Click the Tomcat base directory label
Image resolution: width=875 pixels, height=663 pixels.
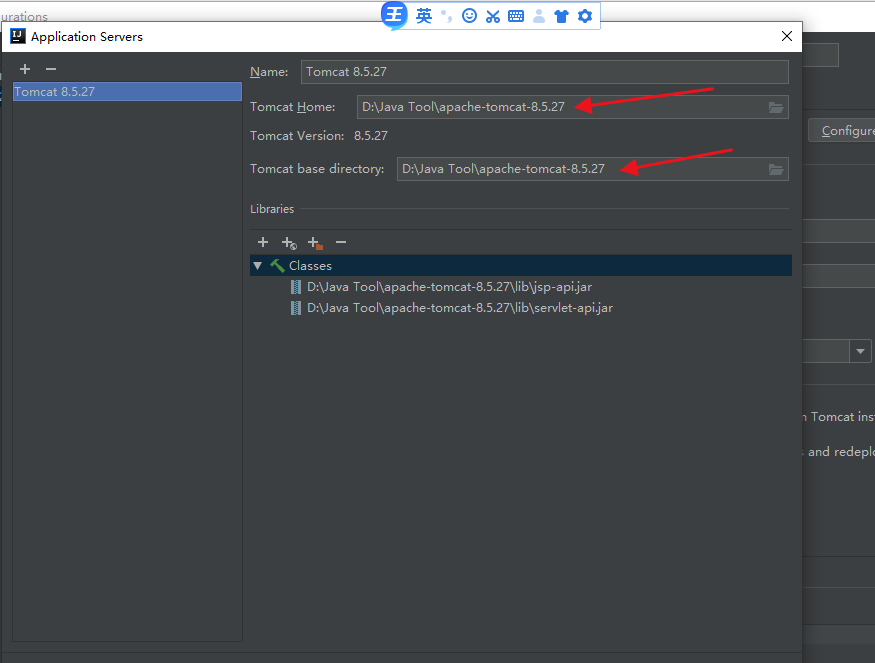pos(317,169)
